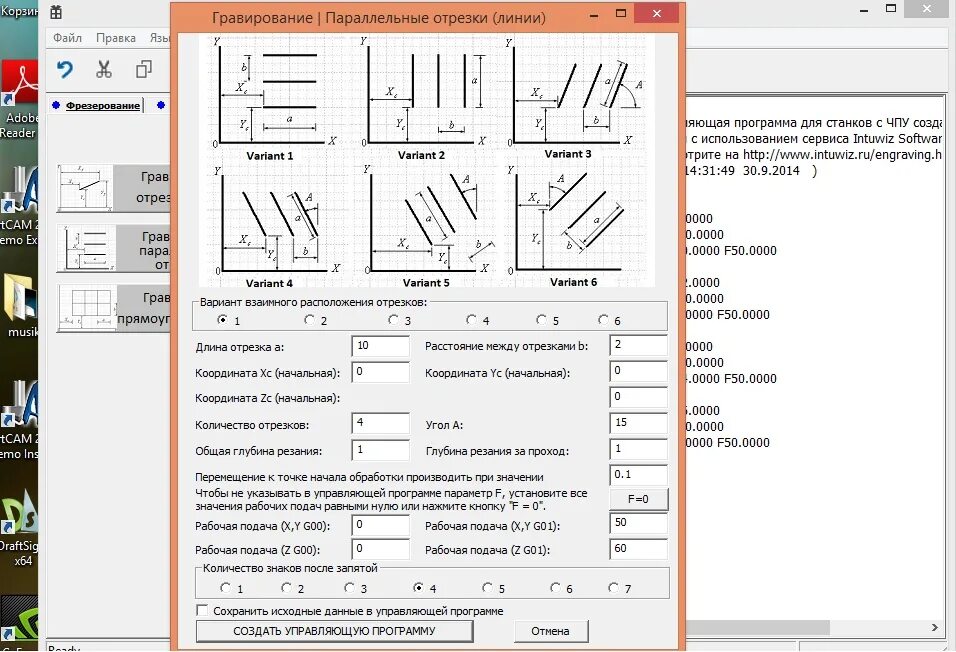Click Координата Yc input field
956x652 pixels.
point(638,371)
